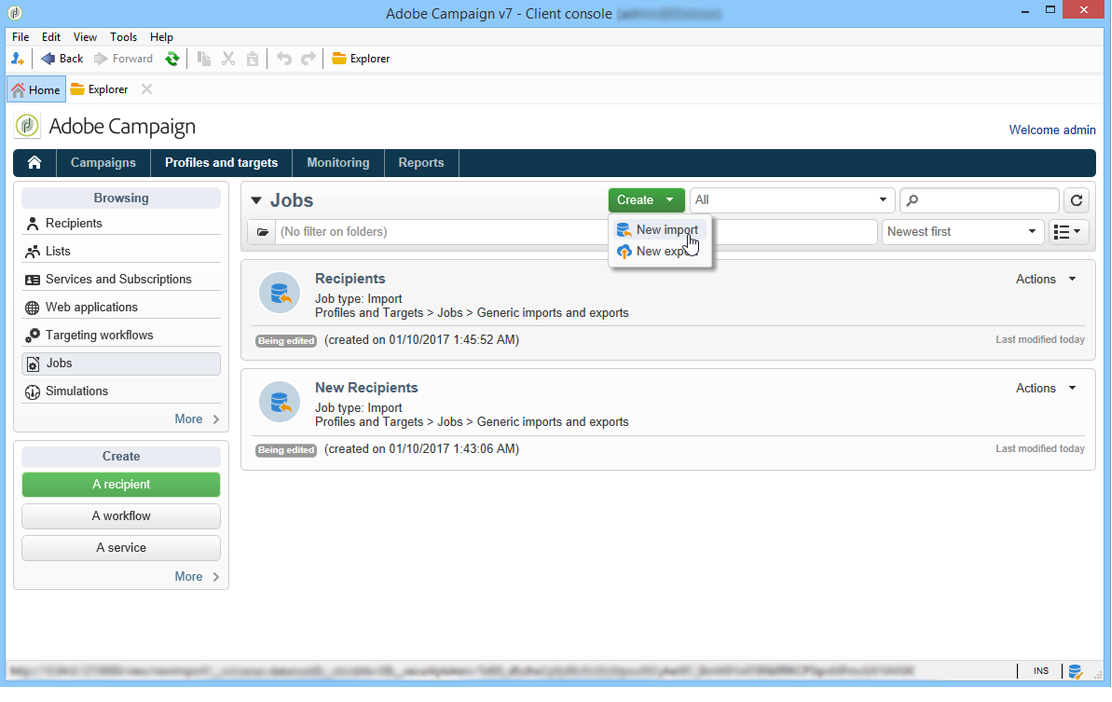Switch to the Home tab
Image resolution: width=1112 pixels, height=702 pixels.
click(36, 89)
